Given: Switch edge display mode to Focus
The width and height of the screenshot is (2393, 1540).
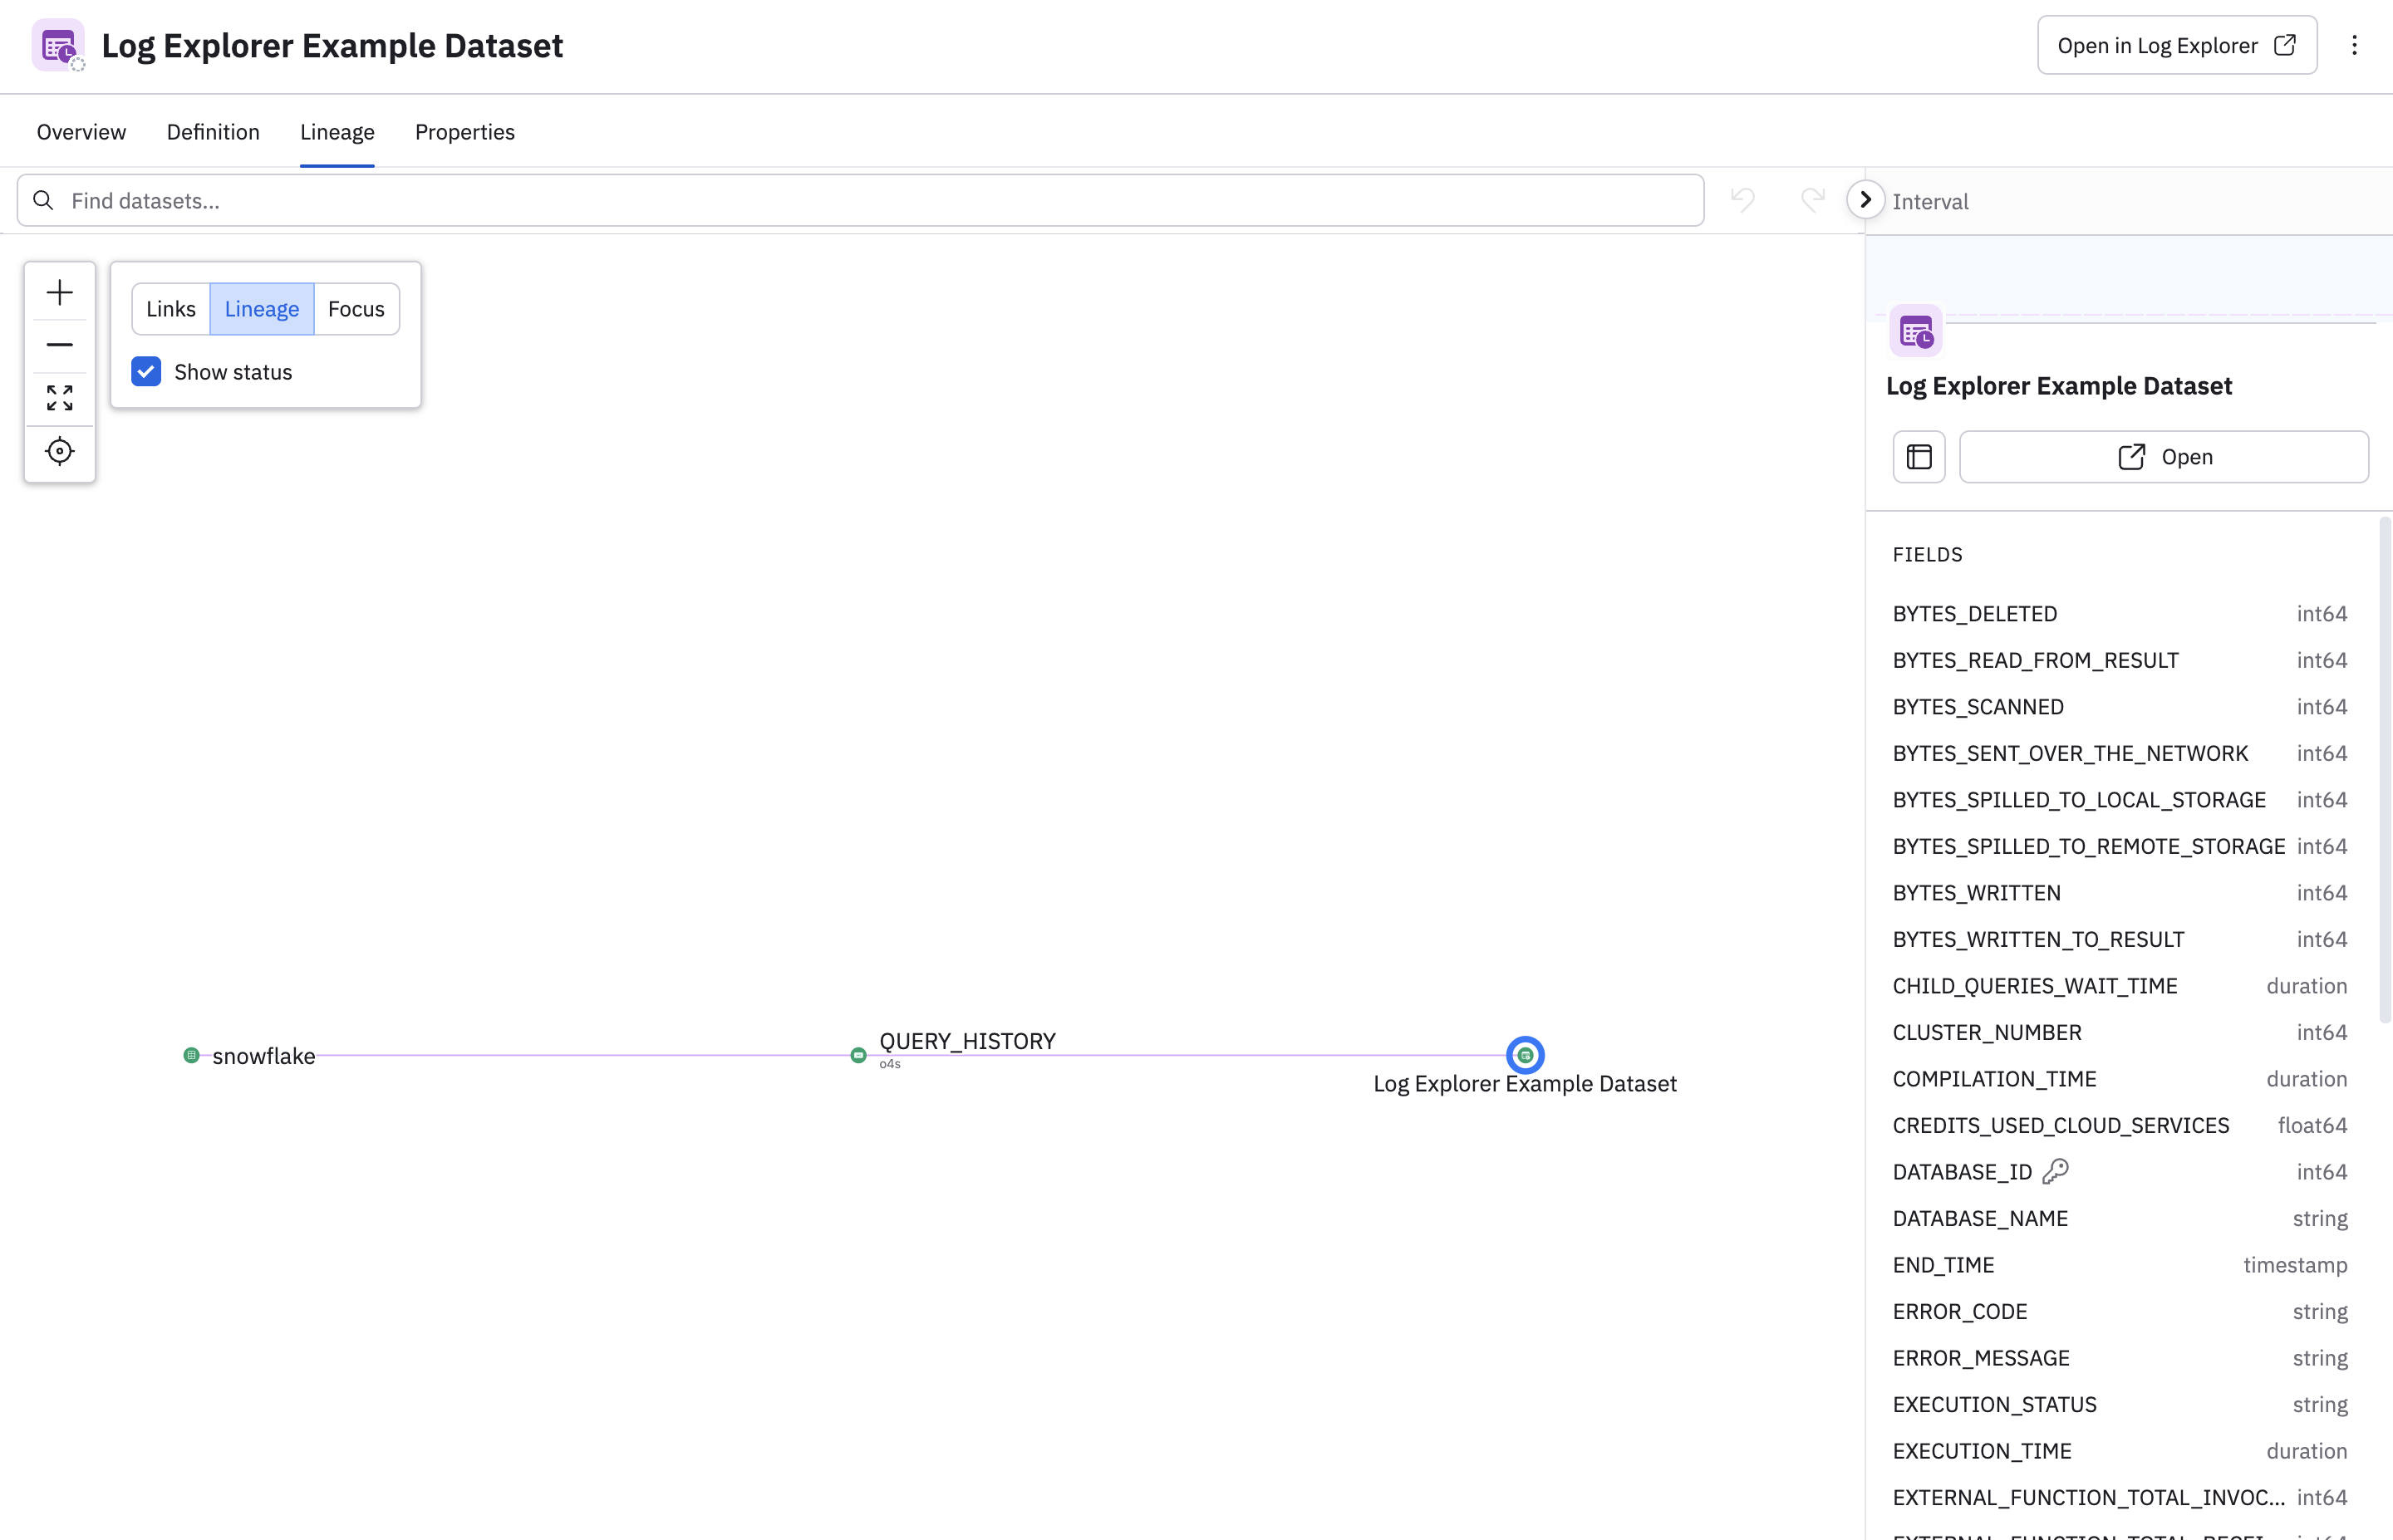Looking at the screenshot, I should tap(356, 308).
